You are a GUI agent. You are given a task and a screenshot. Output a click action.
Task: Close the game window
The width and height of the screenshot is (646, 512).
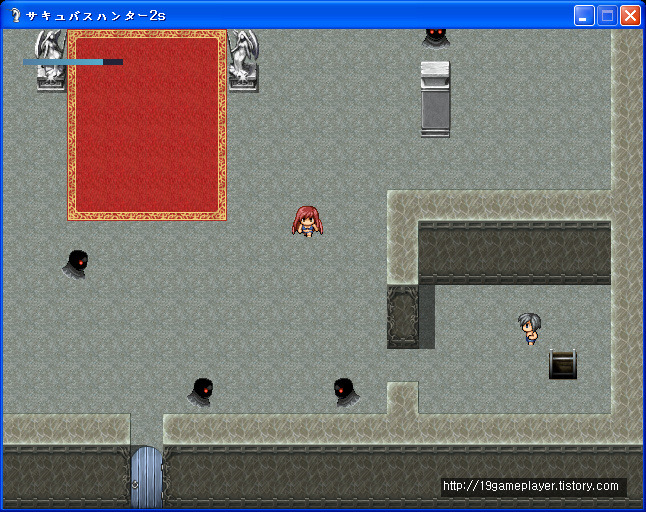click(x=630, y=16)
